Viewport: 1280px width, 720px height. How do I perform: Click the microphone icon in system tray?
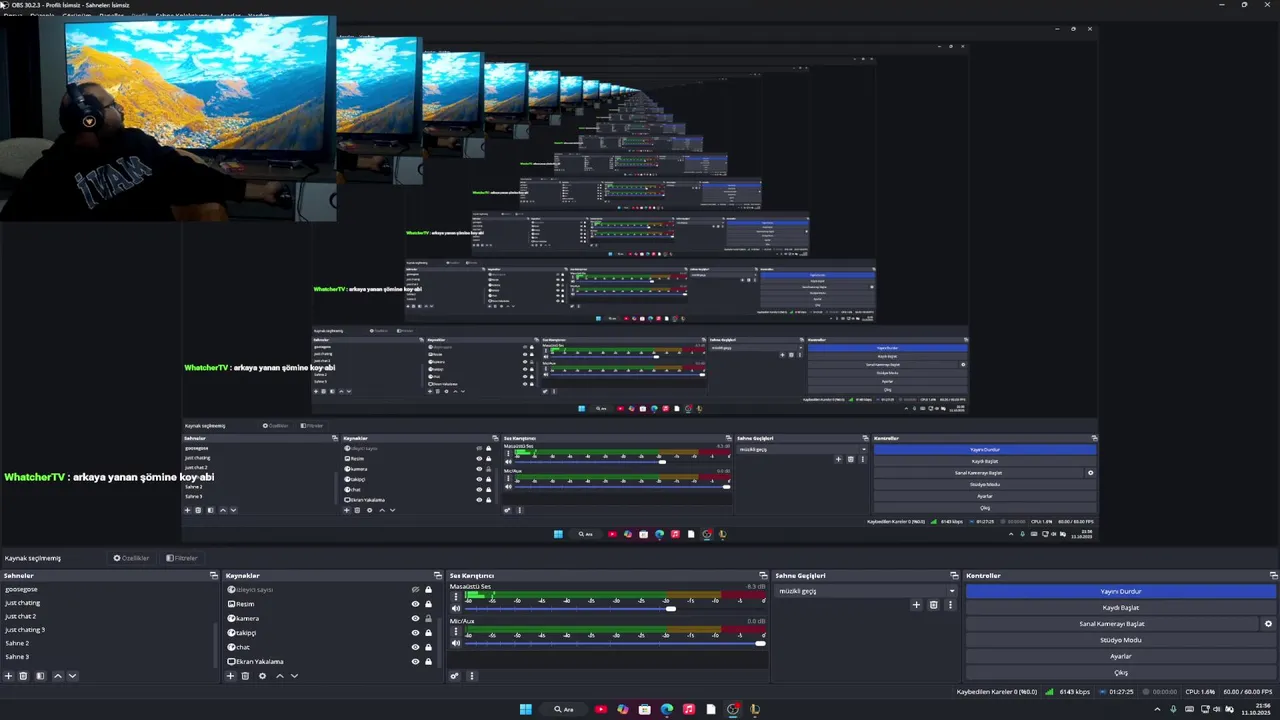[1174, 709]
